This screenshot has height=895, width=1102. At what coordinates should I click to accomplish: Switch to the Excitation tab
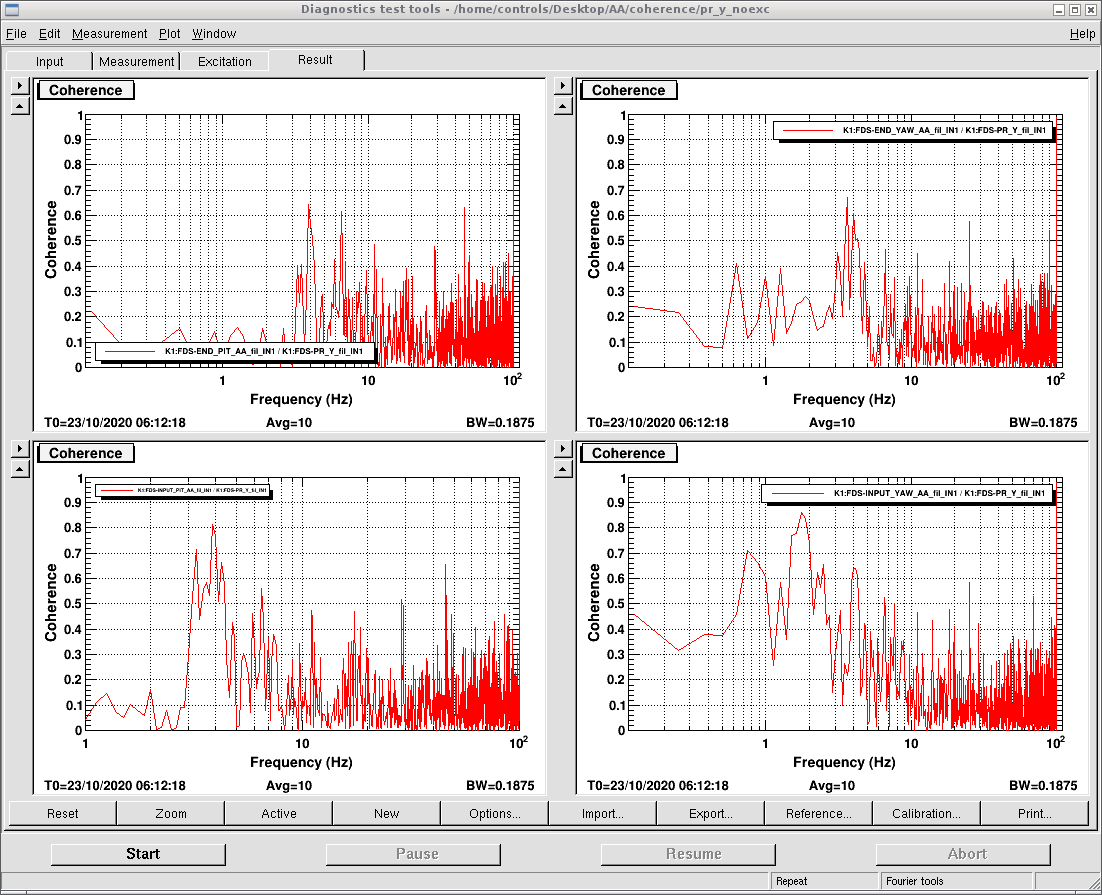[x=224, y=61]
